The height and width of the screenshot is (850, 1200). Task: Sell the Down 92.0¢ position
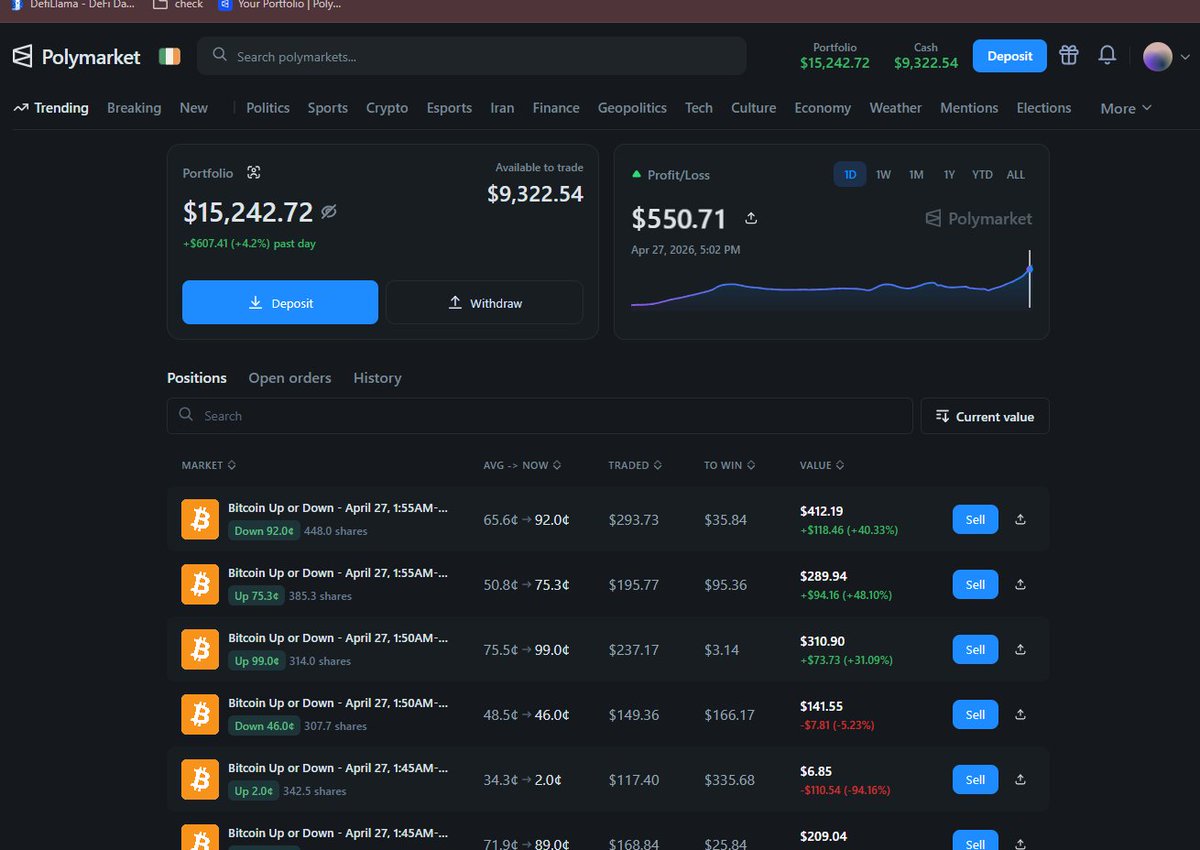pos(975,520)
